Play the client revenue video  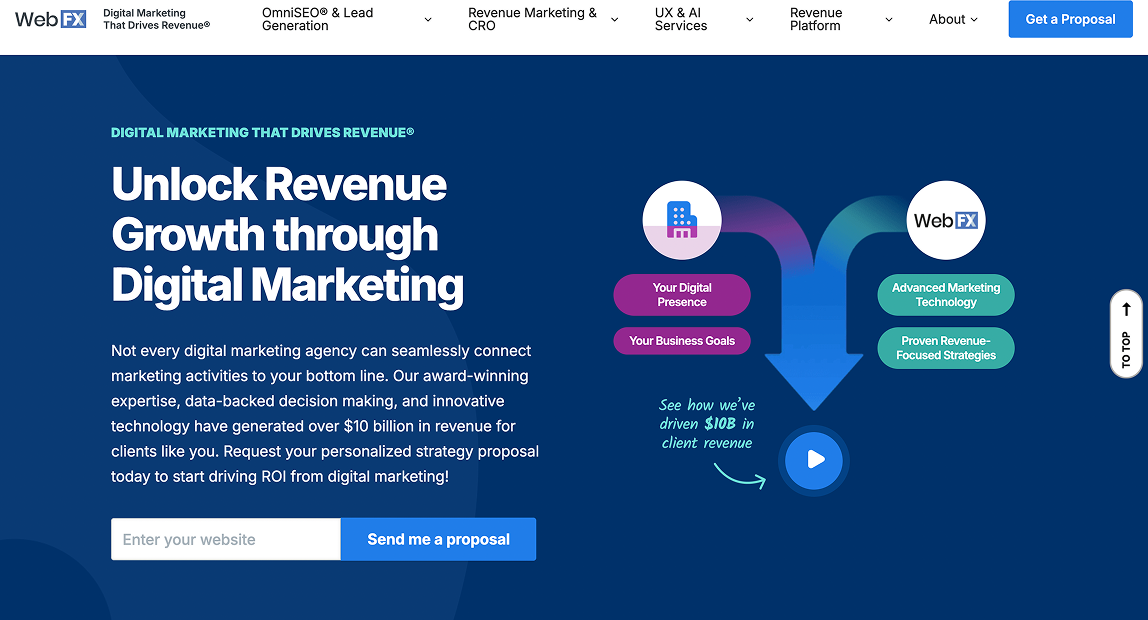tap(813, 460)
